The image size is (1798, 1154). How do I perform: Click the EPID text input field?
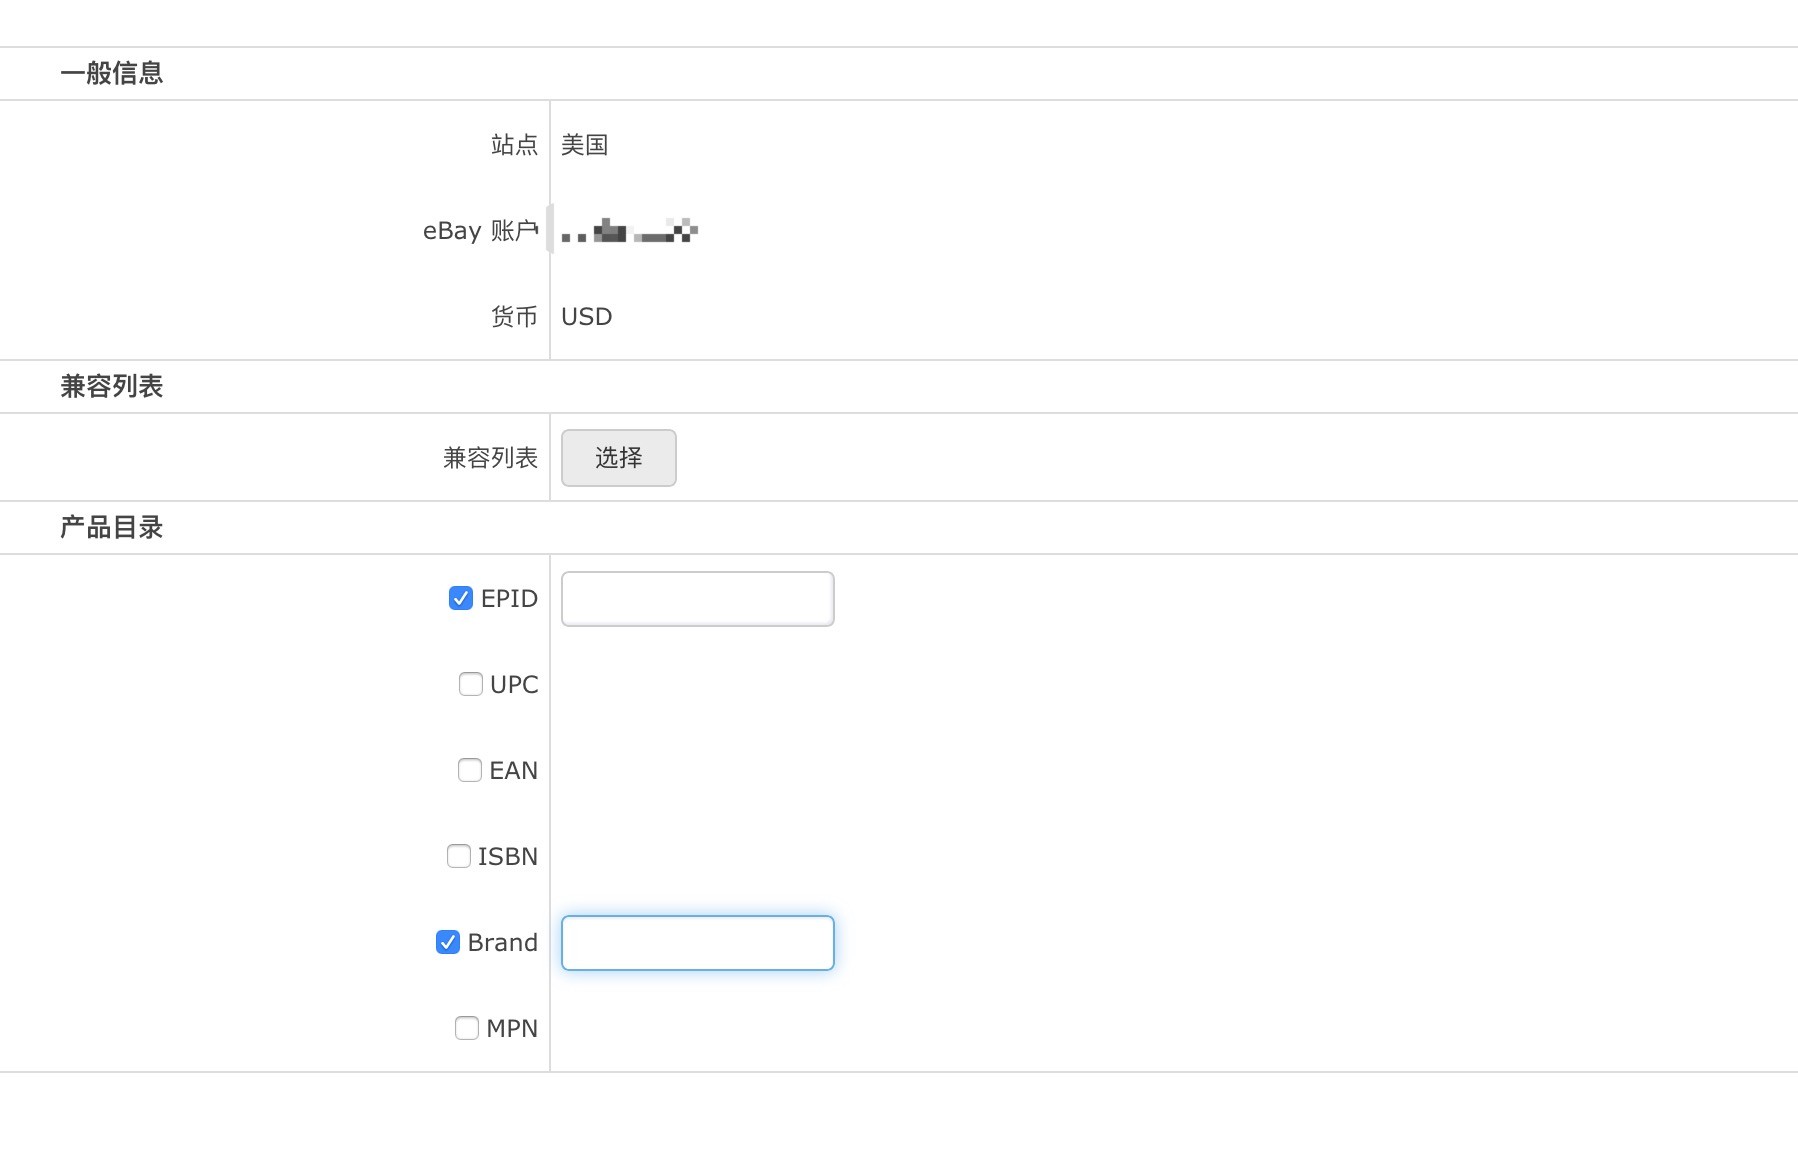(697, 599)
